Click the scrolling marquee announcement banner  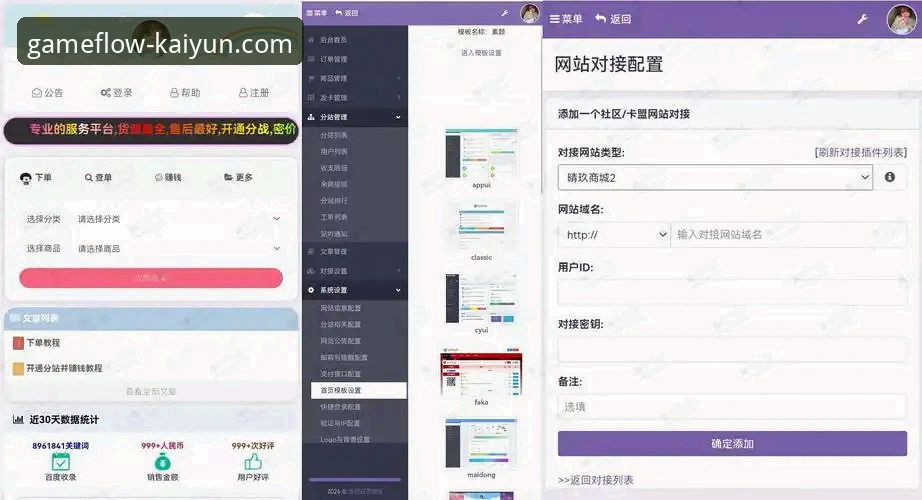pos(151,130)
